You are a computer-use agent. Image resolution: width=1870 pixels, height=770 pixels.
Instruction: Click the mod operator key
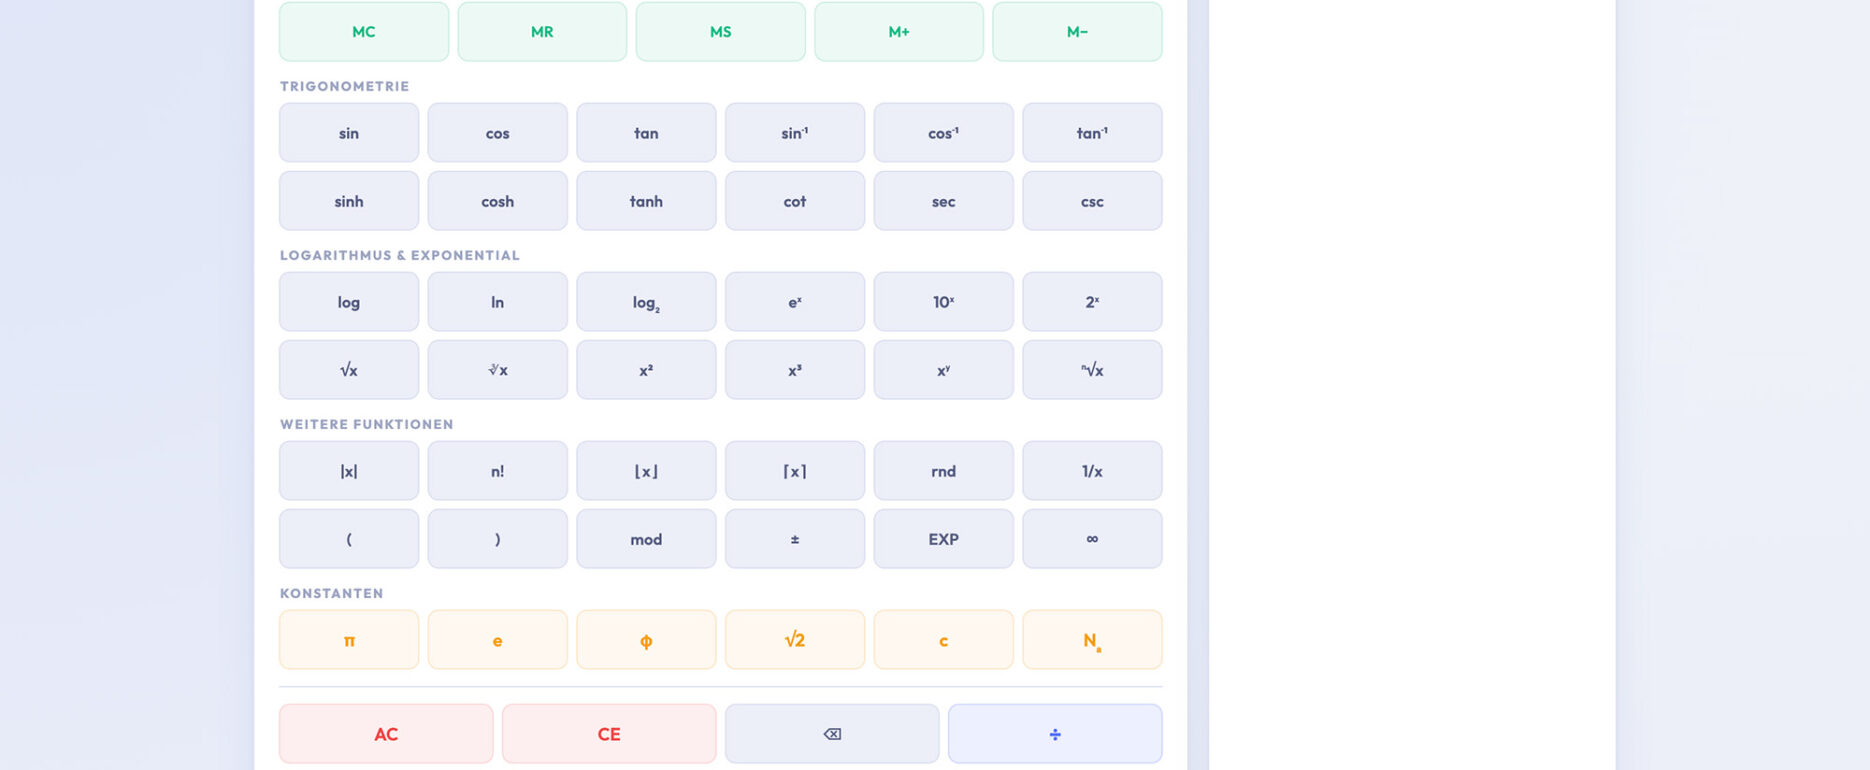point(646,539)
